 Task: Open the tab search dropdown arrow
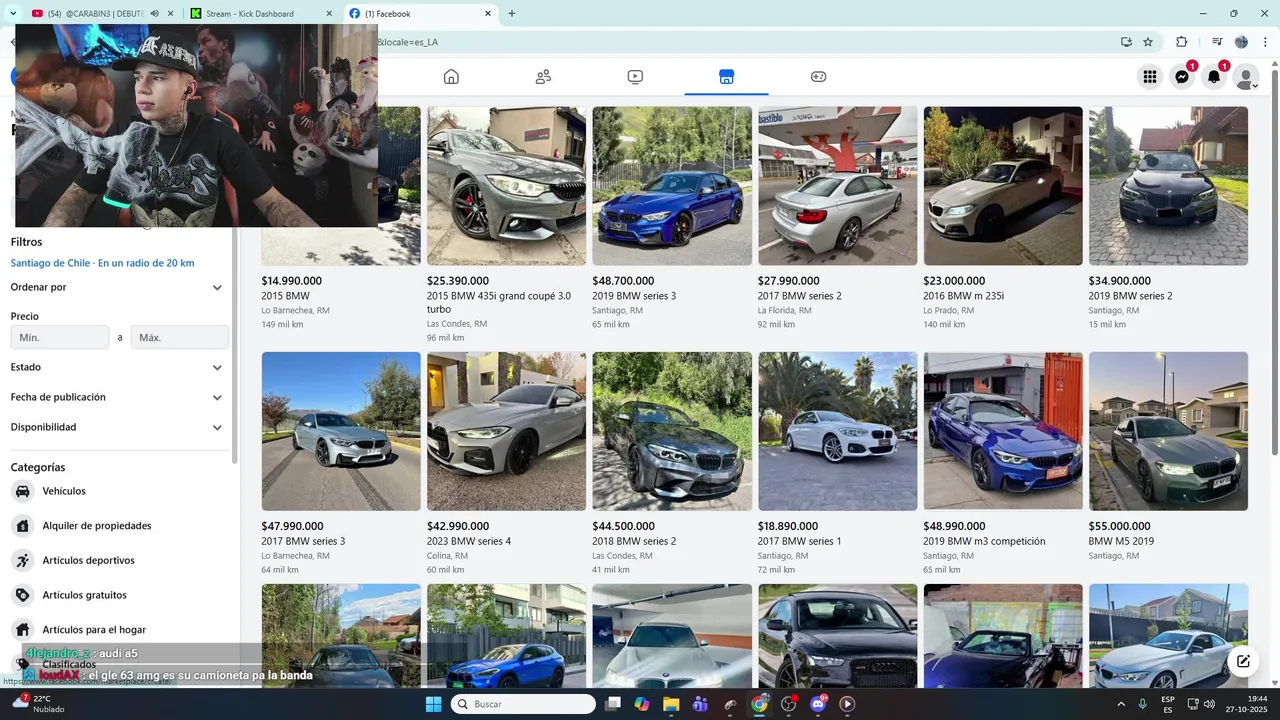point(13,14)
